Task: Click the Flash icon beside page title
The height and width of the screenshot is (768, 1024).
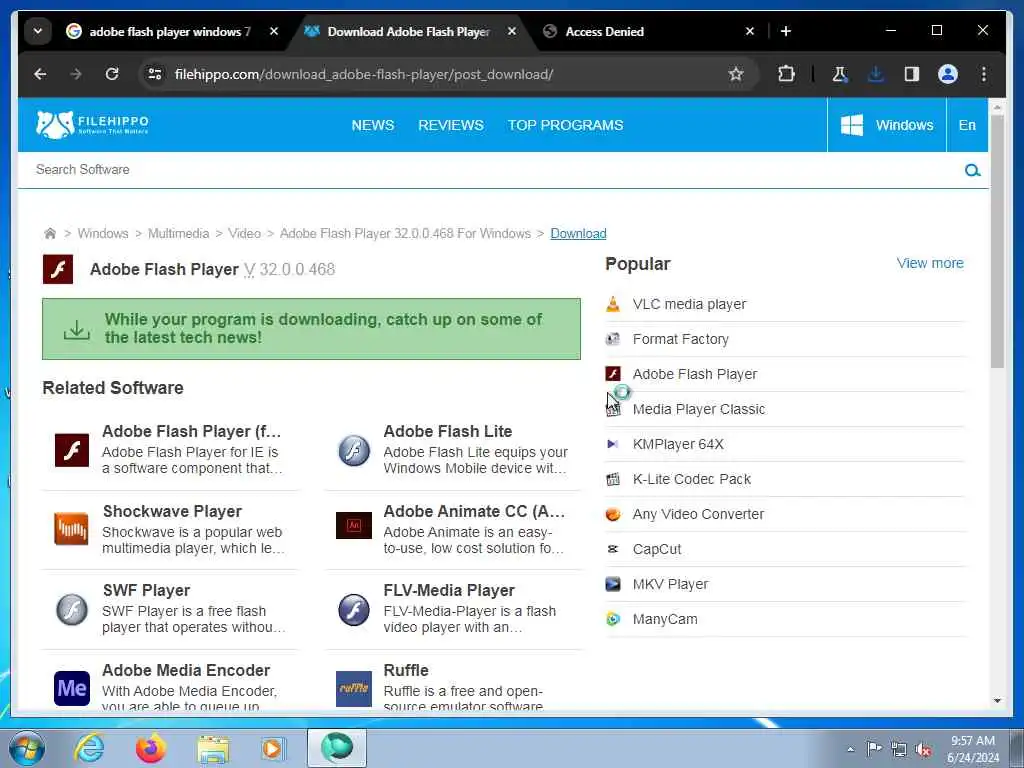Action: click(x=57, y=269)
